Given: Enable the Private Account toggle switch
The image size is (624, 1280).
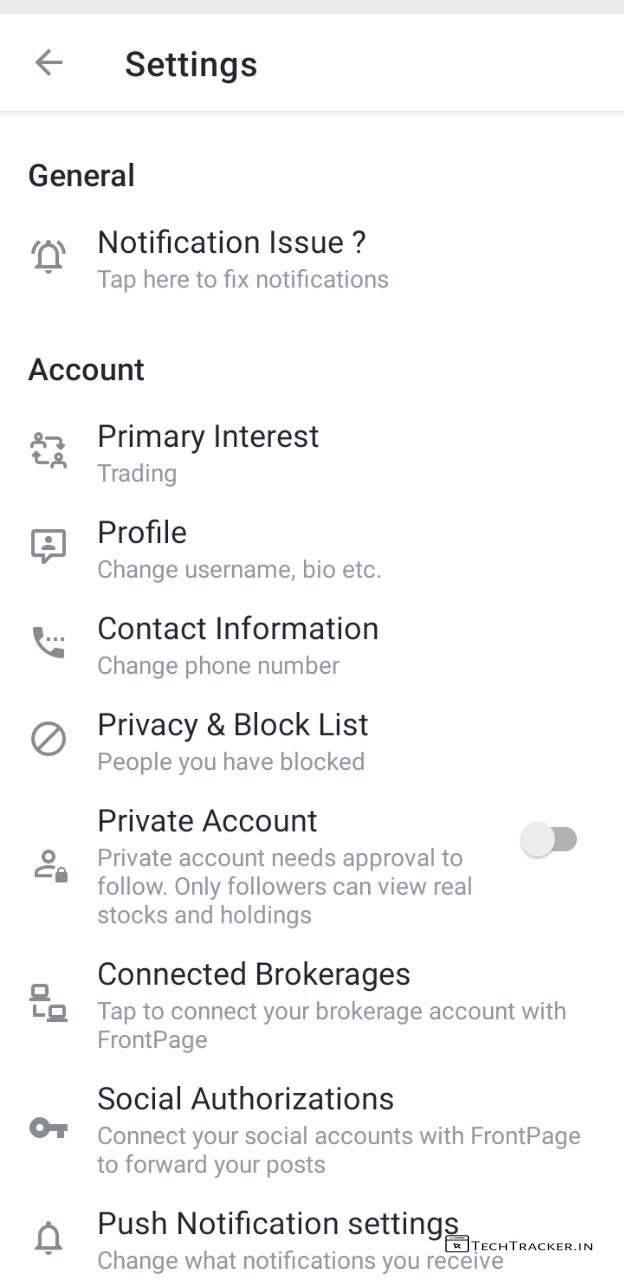Looking at the screenshot, I should coord(549,840).
